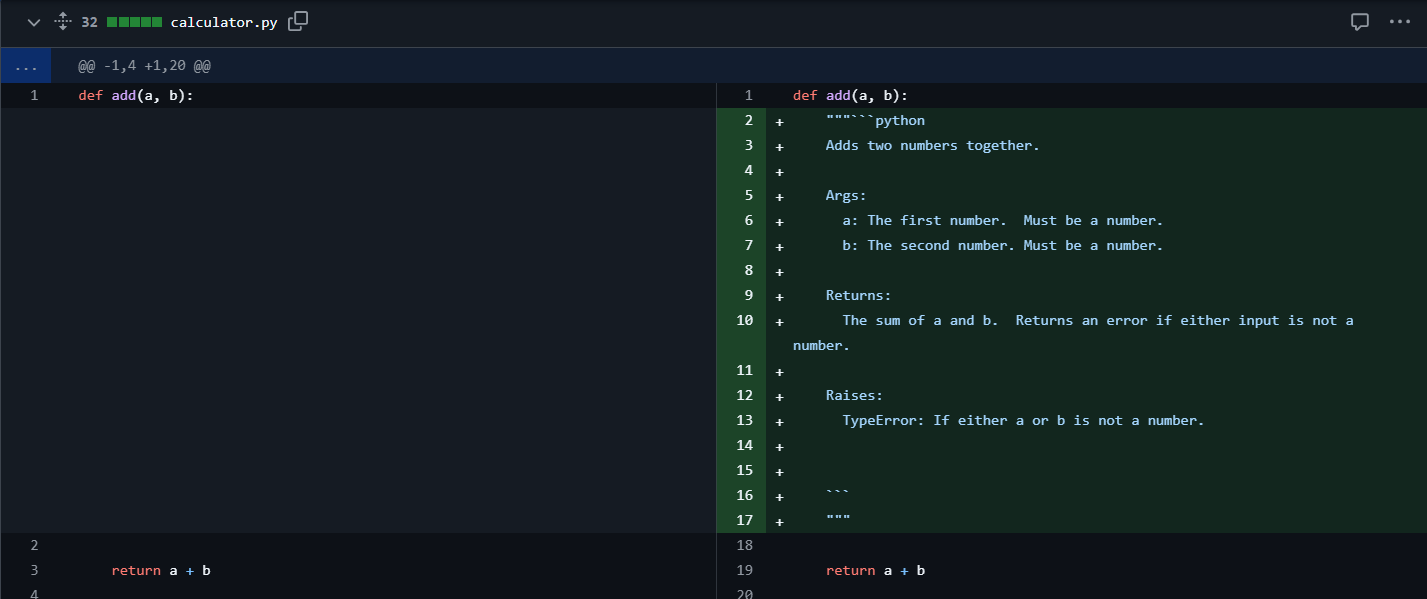Select right-side line number 2
The height and width of the screenshot is (599, 1427).
[x=747, y=121]
